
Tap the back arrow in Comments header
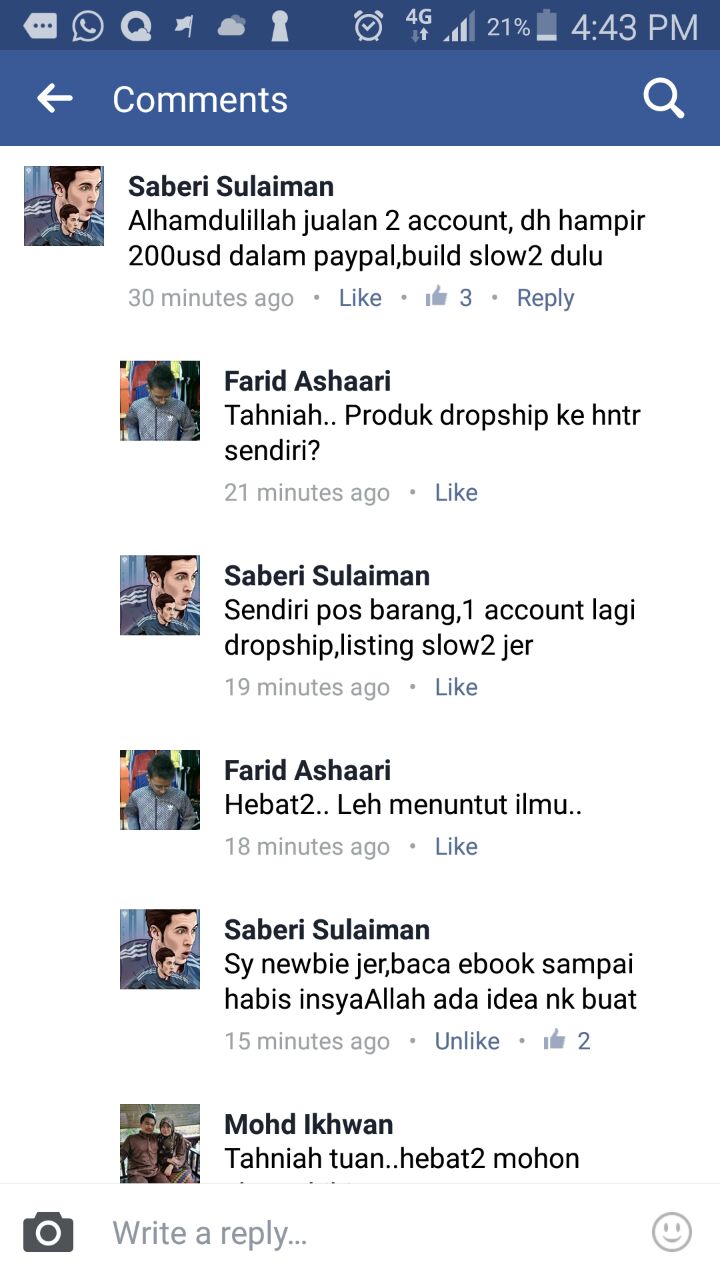55,98
